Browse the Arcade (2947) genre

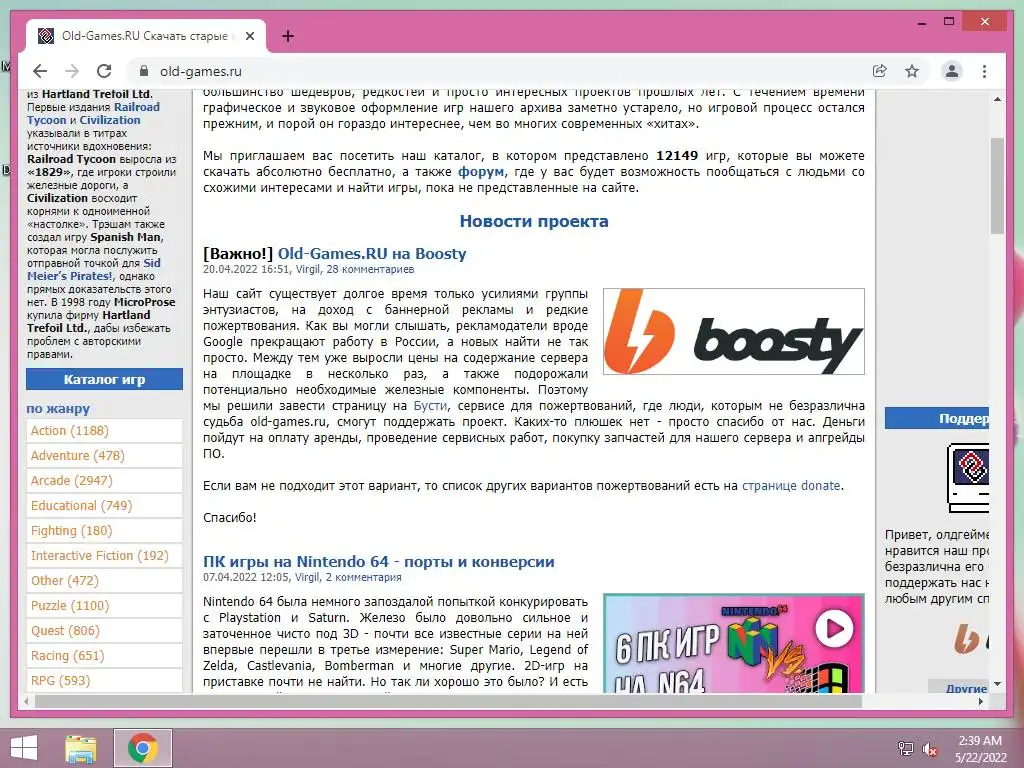[x=104, y=481]
